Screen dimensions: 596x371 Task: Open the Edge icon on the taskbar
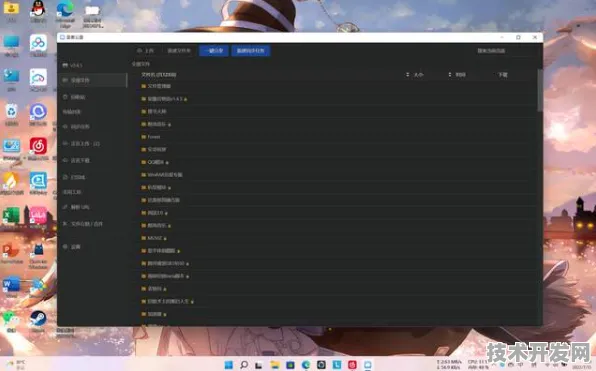(306, 365)
